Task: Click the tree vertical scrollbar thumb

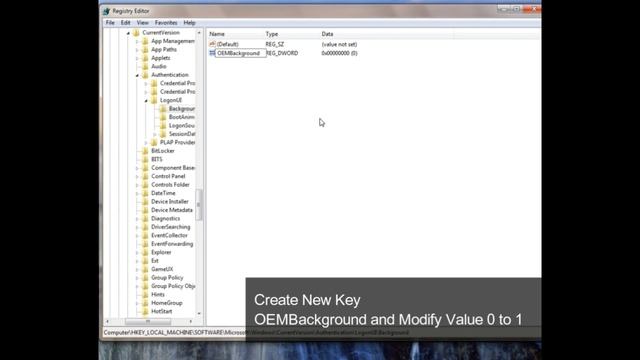Action: (x=199, y=204)
